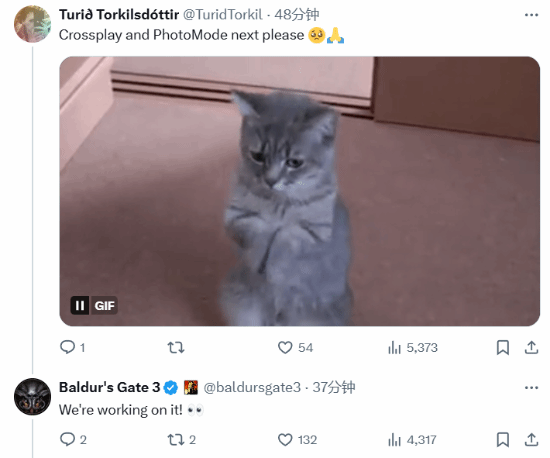This screenshot has width=550, height=458.
Task: Pause the cat GIF
Action: [x=80, y=305]
